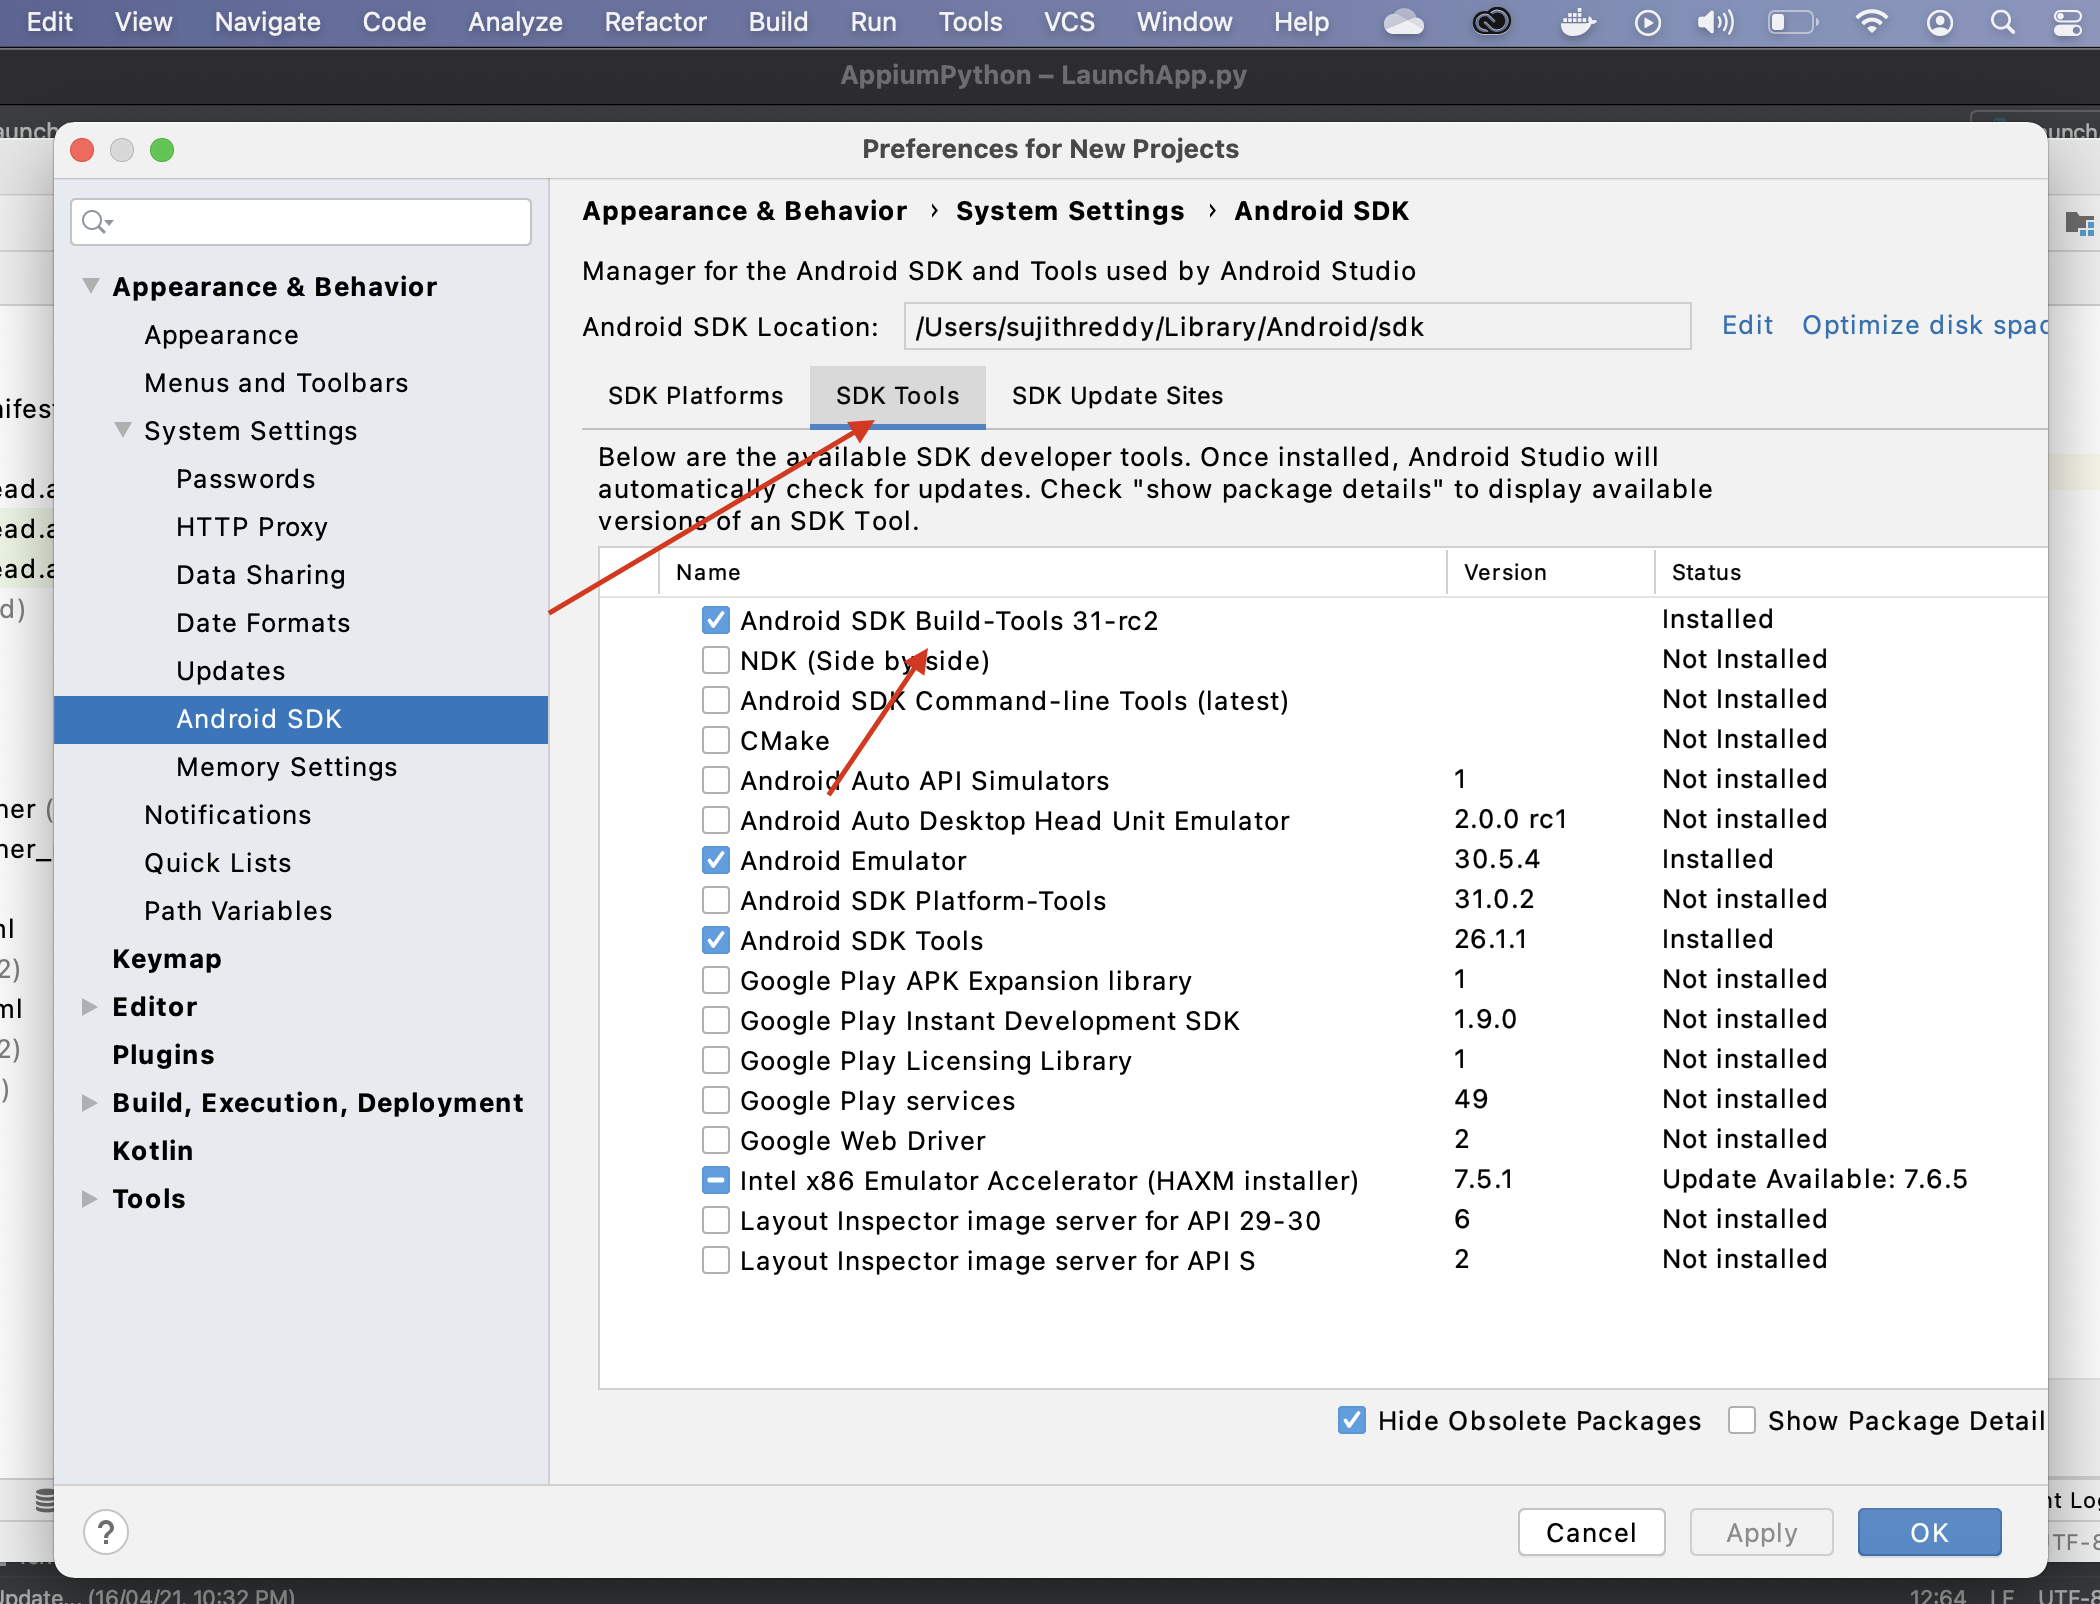Click Optimize disk space link

point(1924,326)
